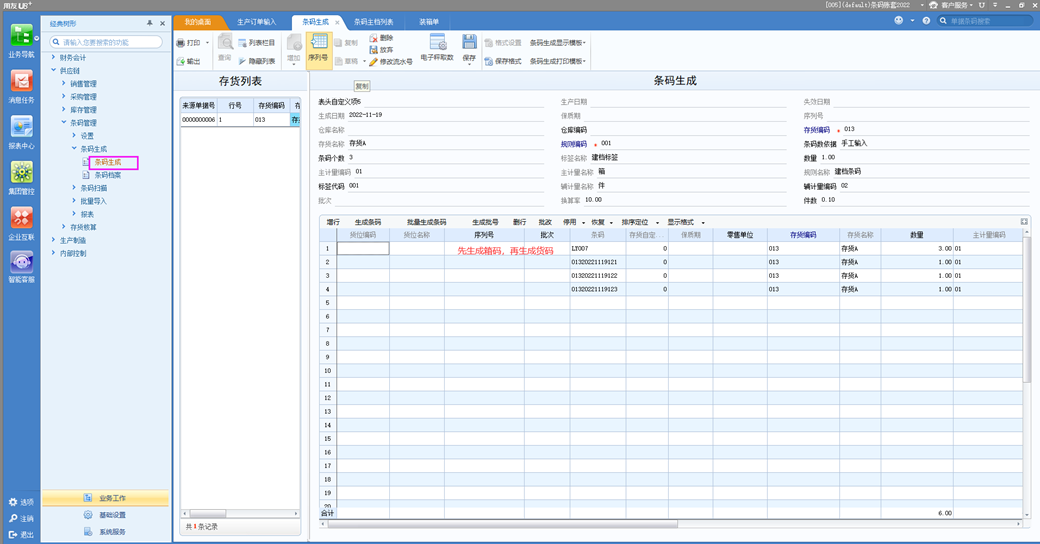
Task: Select the 条码生成 leaf in the tree
Action: (107, 162)
